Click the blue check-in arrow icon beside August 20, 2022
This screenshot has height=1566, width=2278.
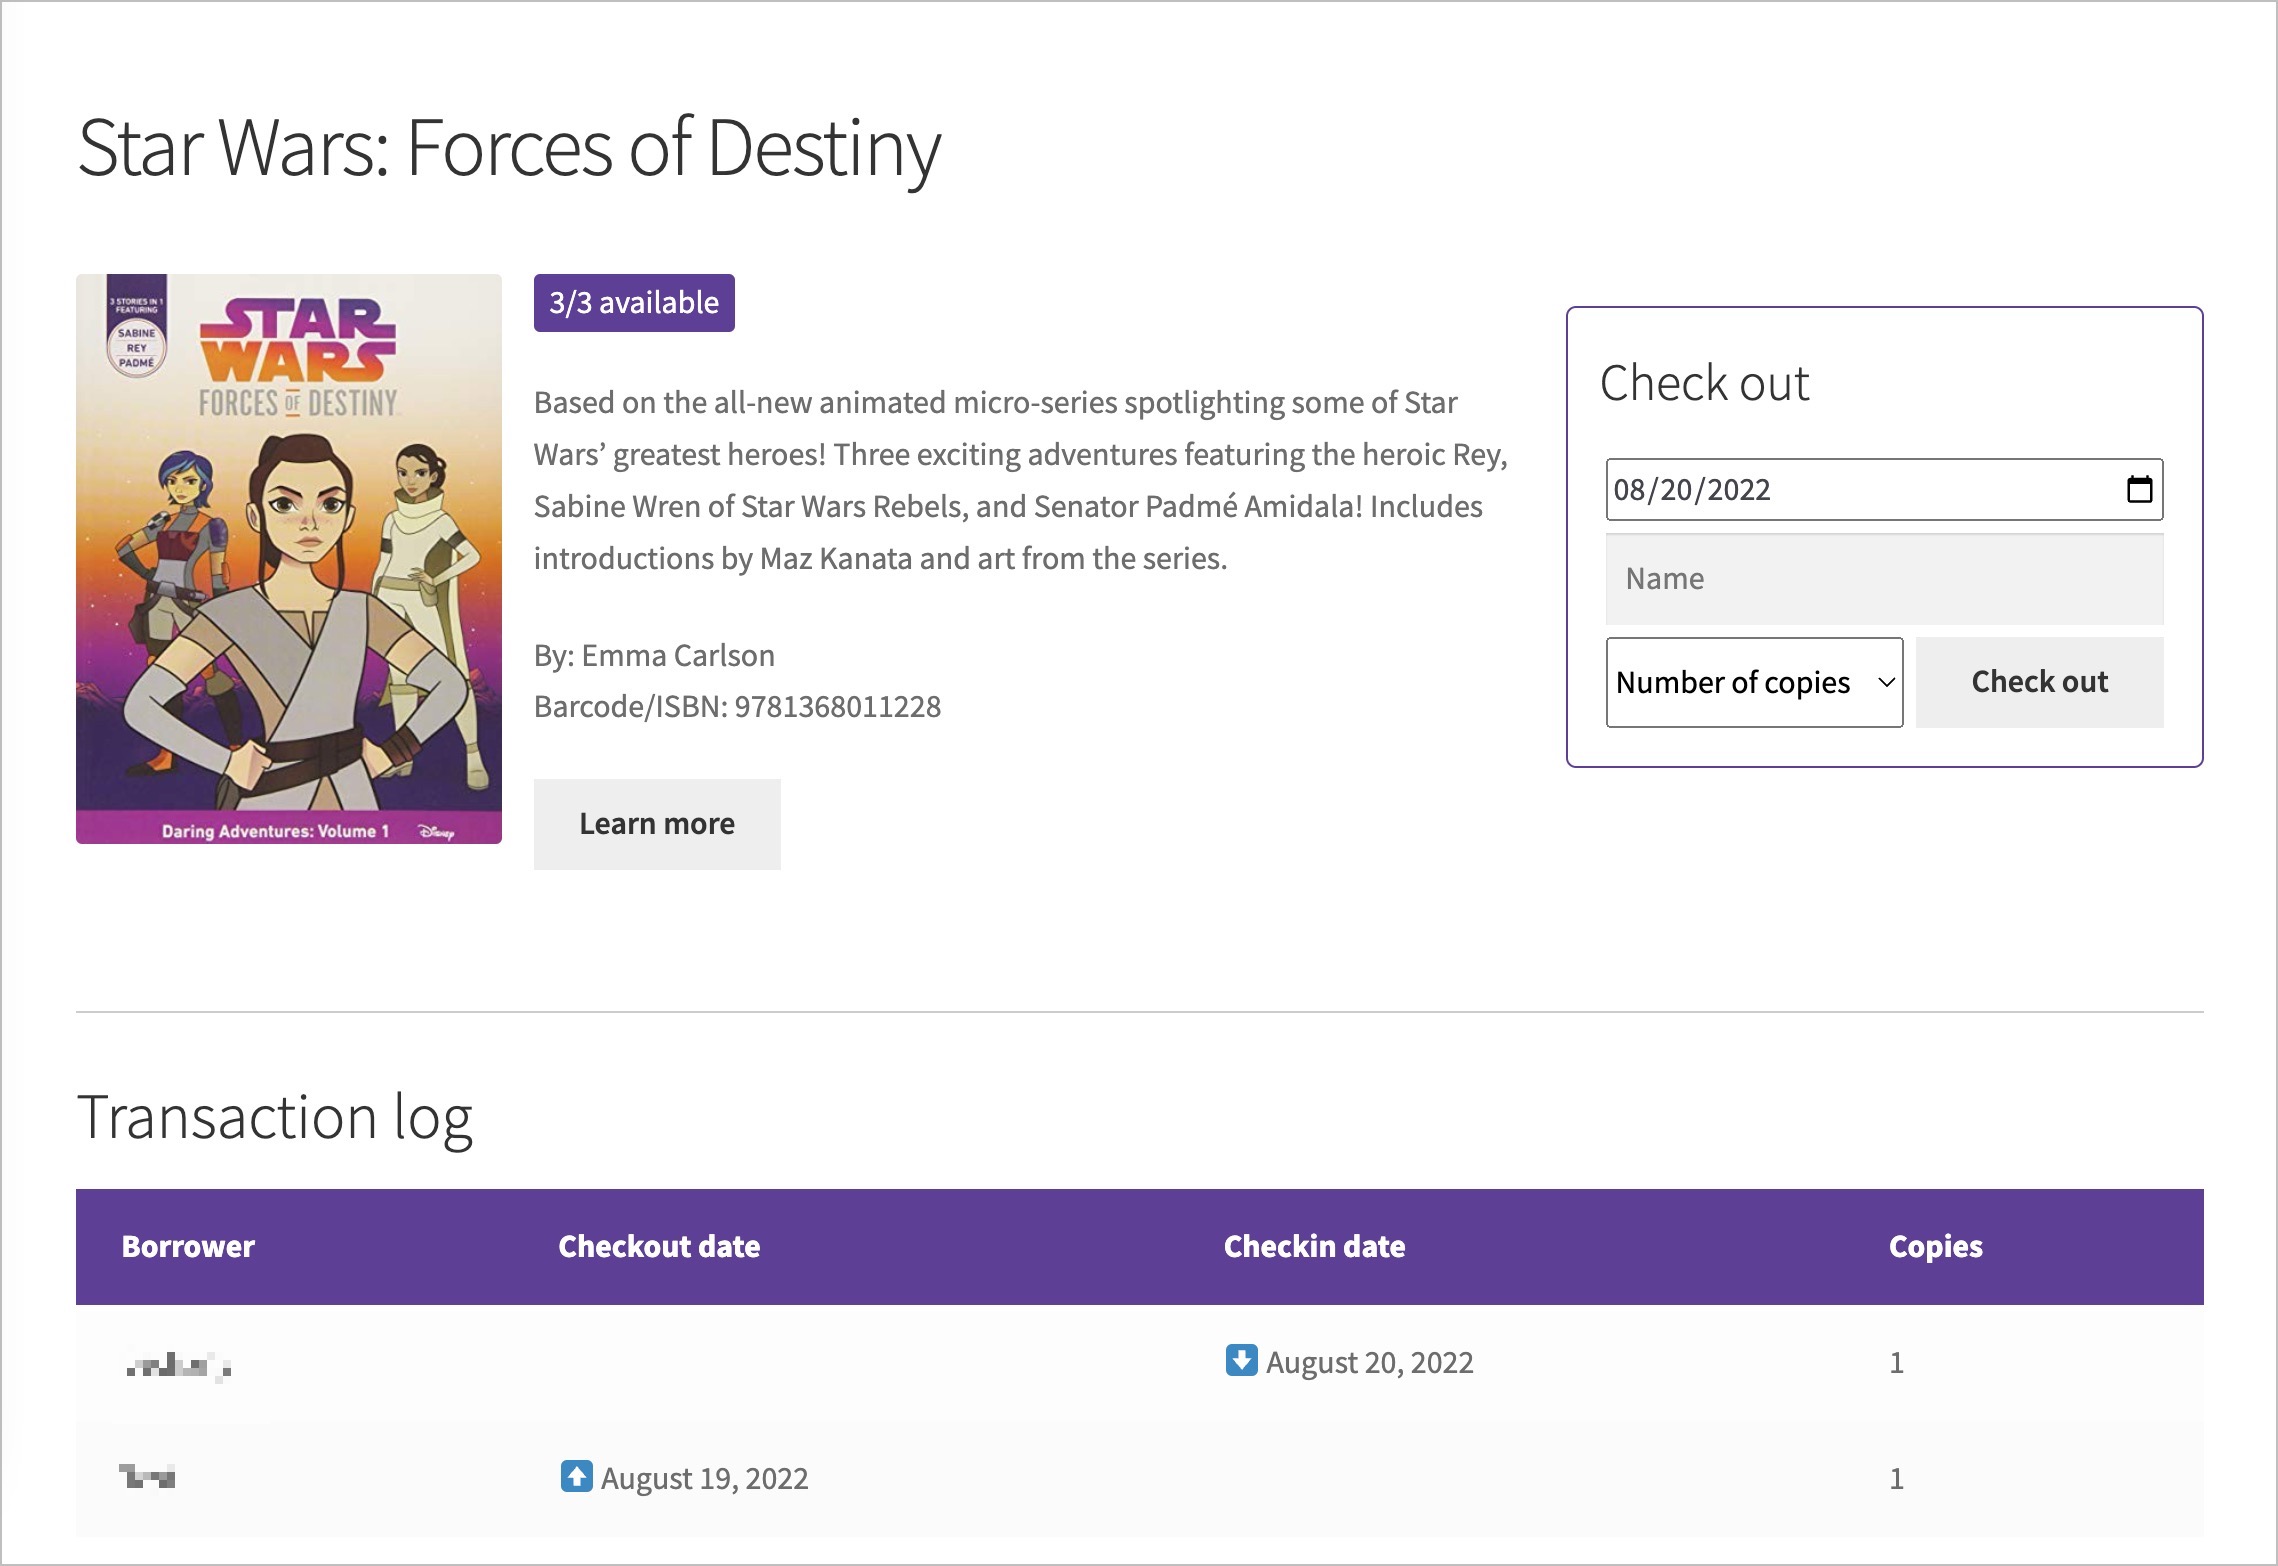click(x=1241, y=1360)
